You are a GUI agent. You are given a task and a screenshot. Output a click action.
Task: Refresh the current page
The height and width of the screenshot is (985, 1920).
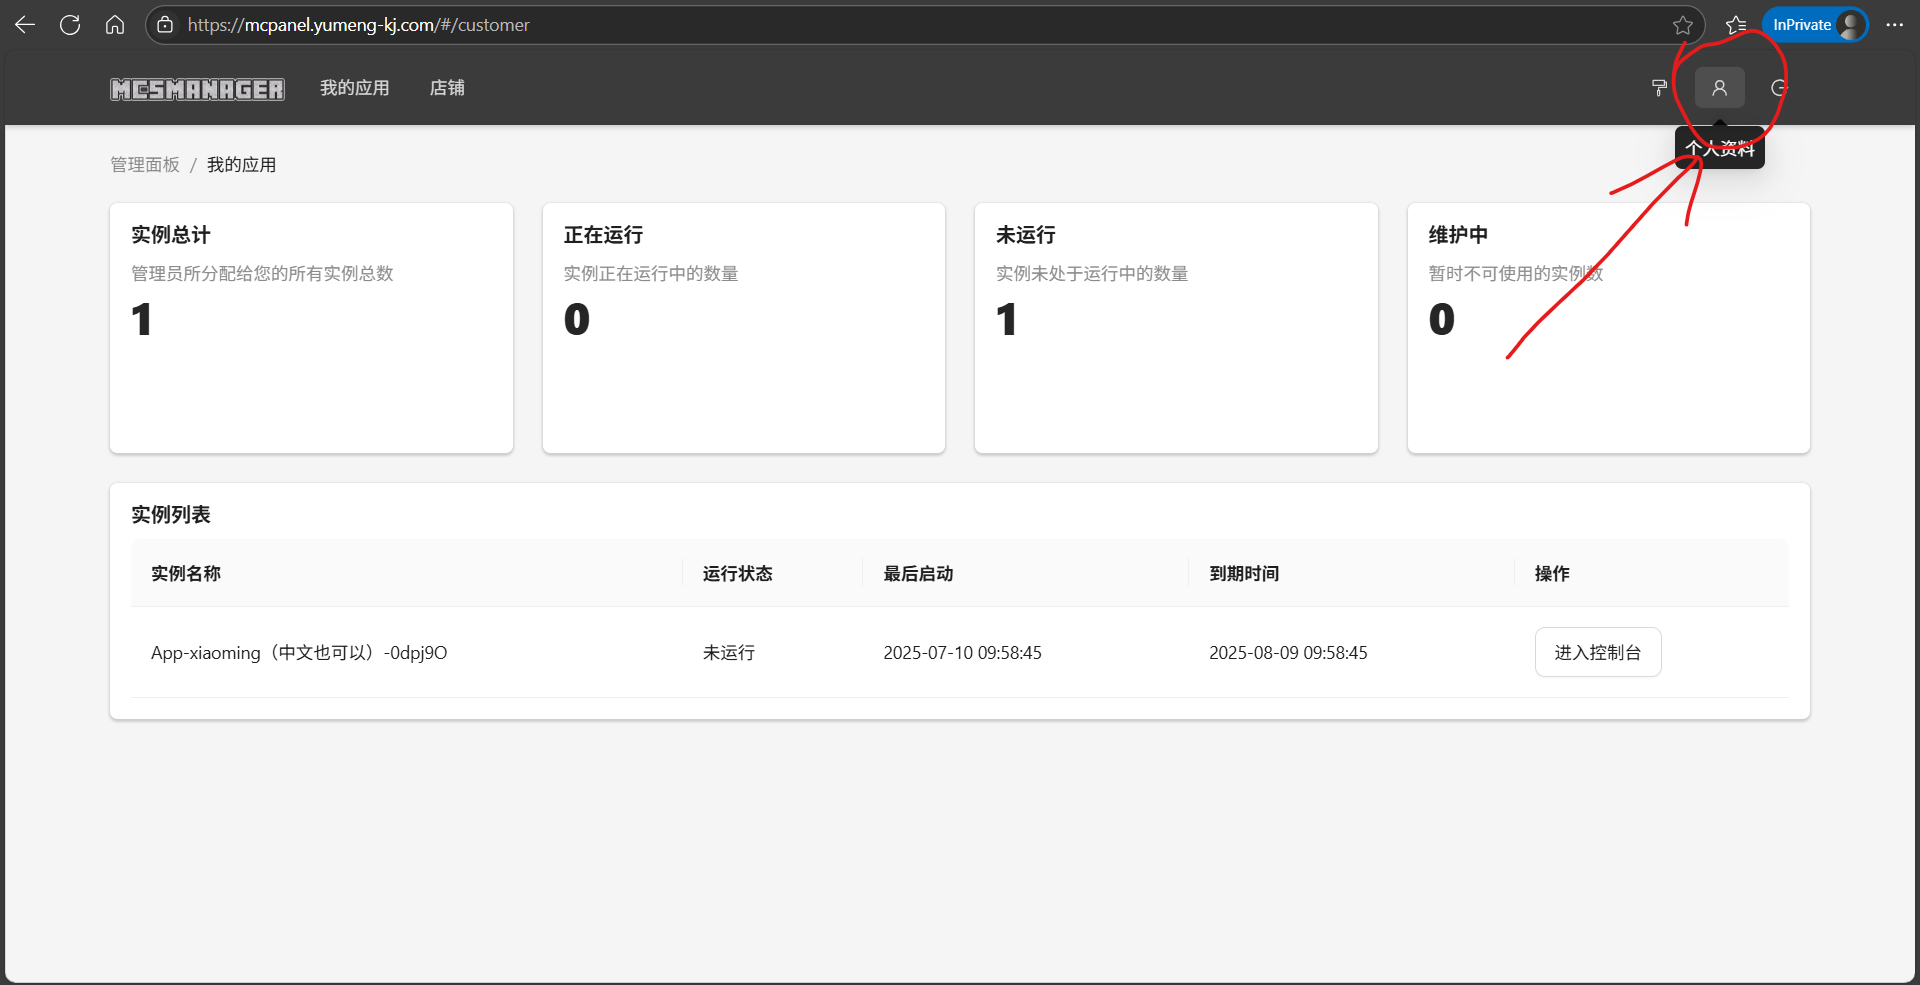tap(70, 25)
